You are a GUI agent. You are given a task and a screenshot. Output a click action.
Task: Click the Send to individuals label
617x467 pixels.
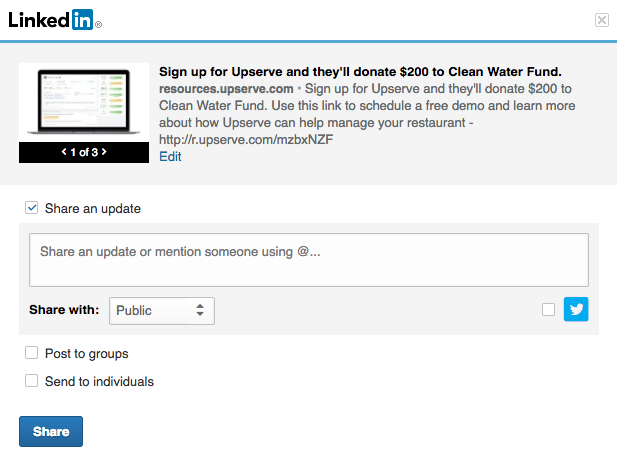click(99, 381)
